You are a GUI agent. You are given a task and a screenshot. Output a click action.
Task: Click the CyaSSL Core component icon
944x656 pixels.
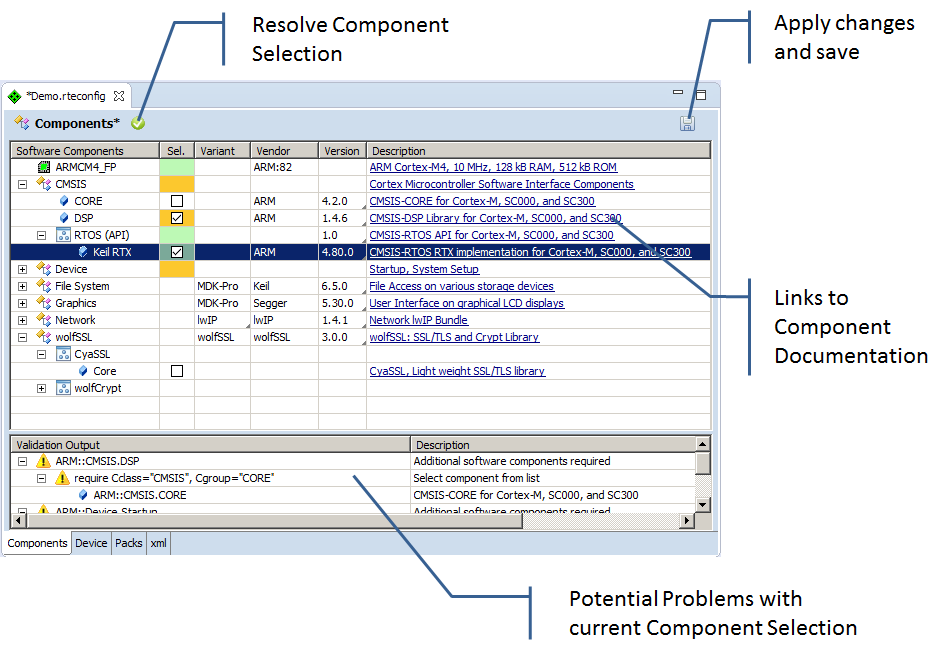coord(83,371)
